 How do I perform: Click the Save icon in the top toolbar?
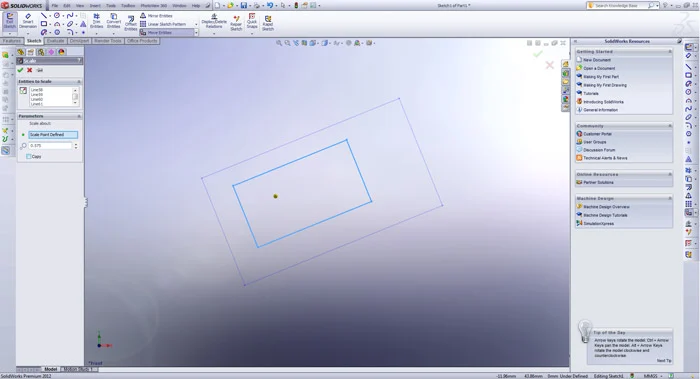click(x=243, y=5)
